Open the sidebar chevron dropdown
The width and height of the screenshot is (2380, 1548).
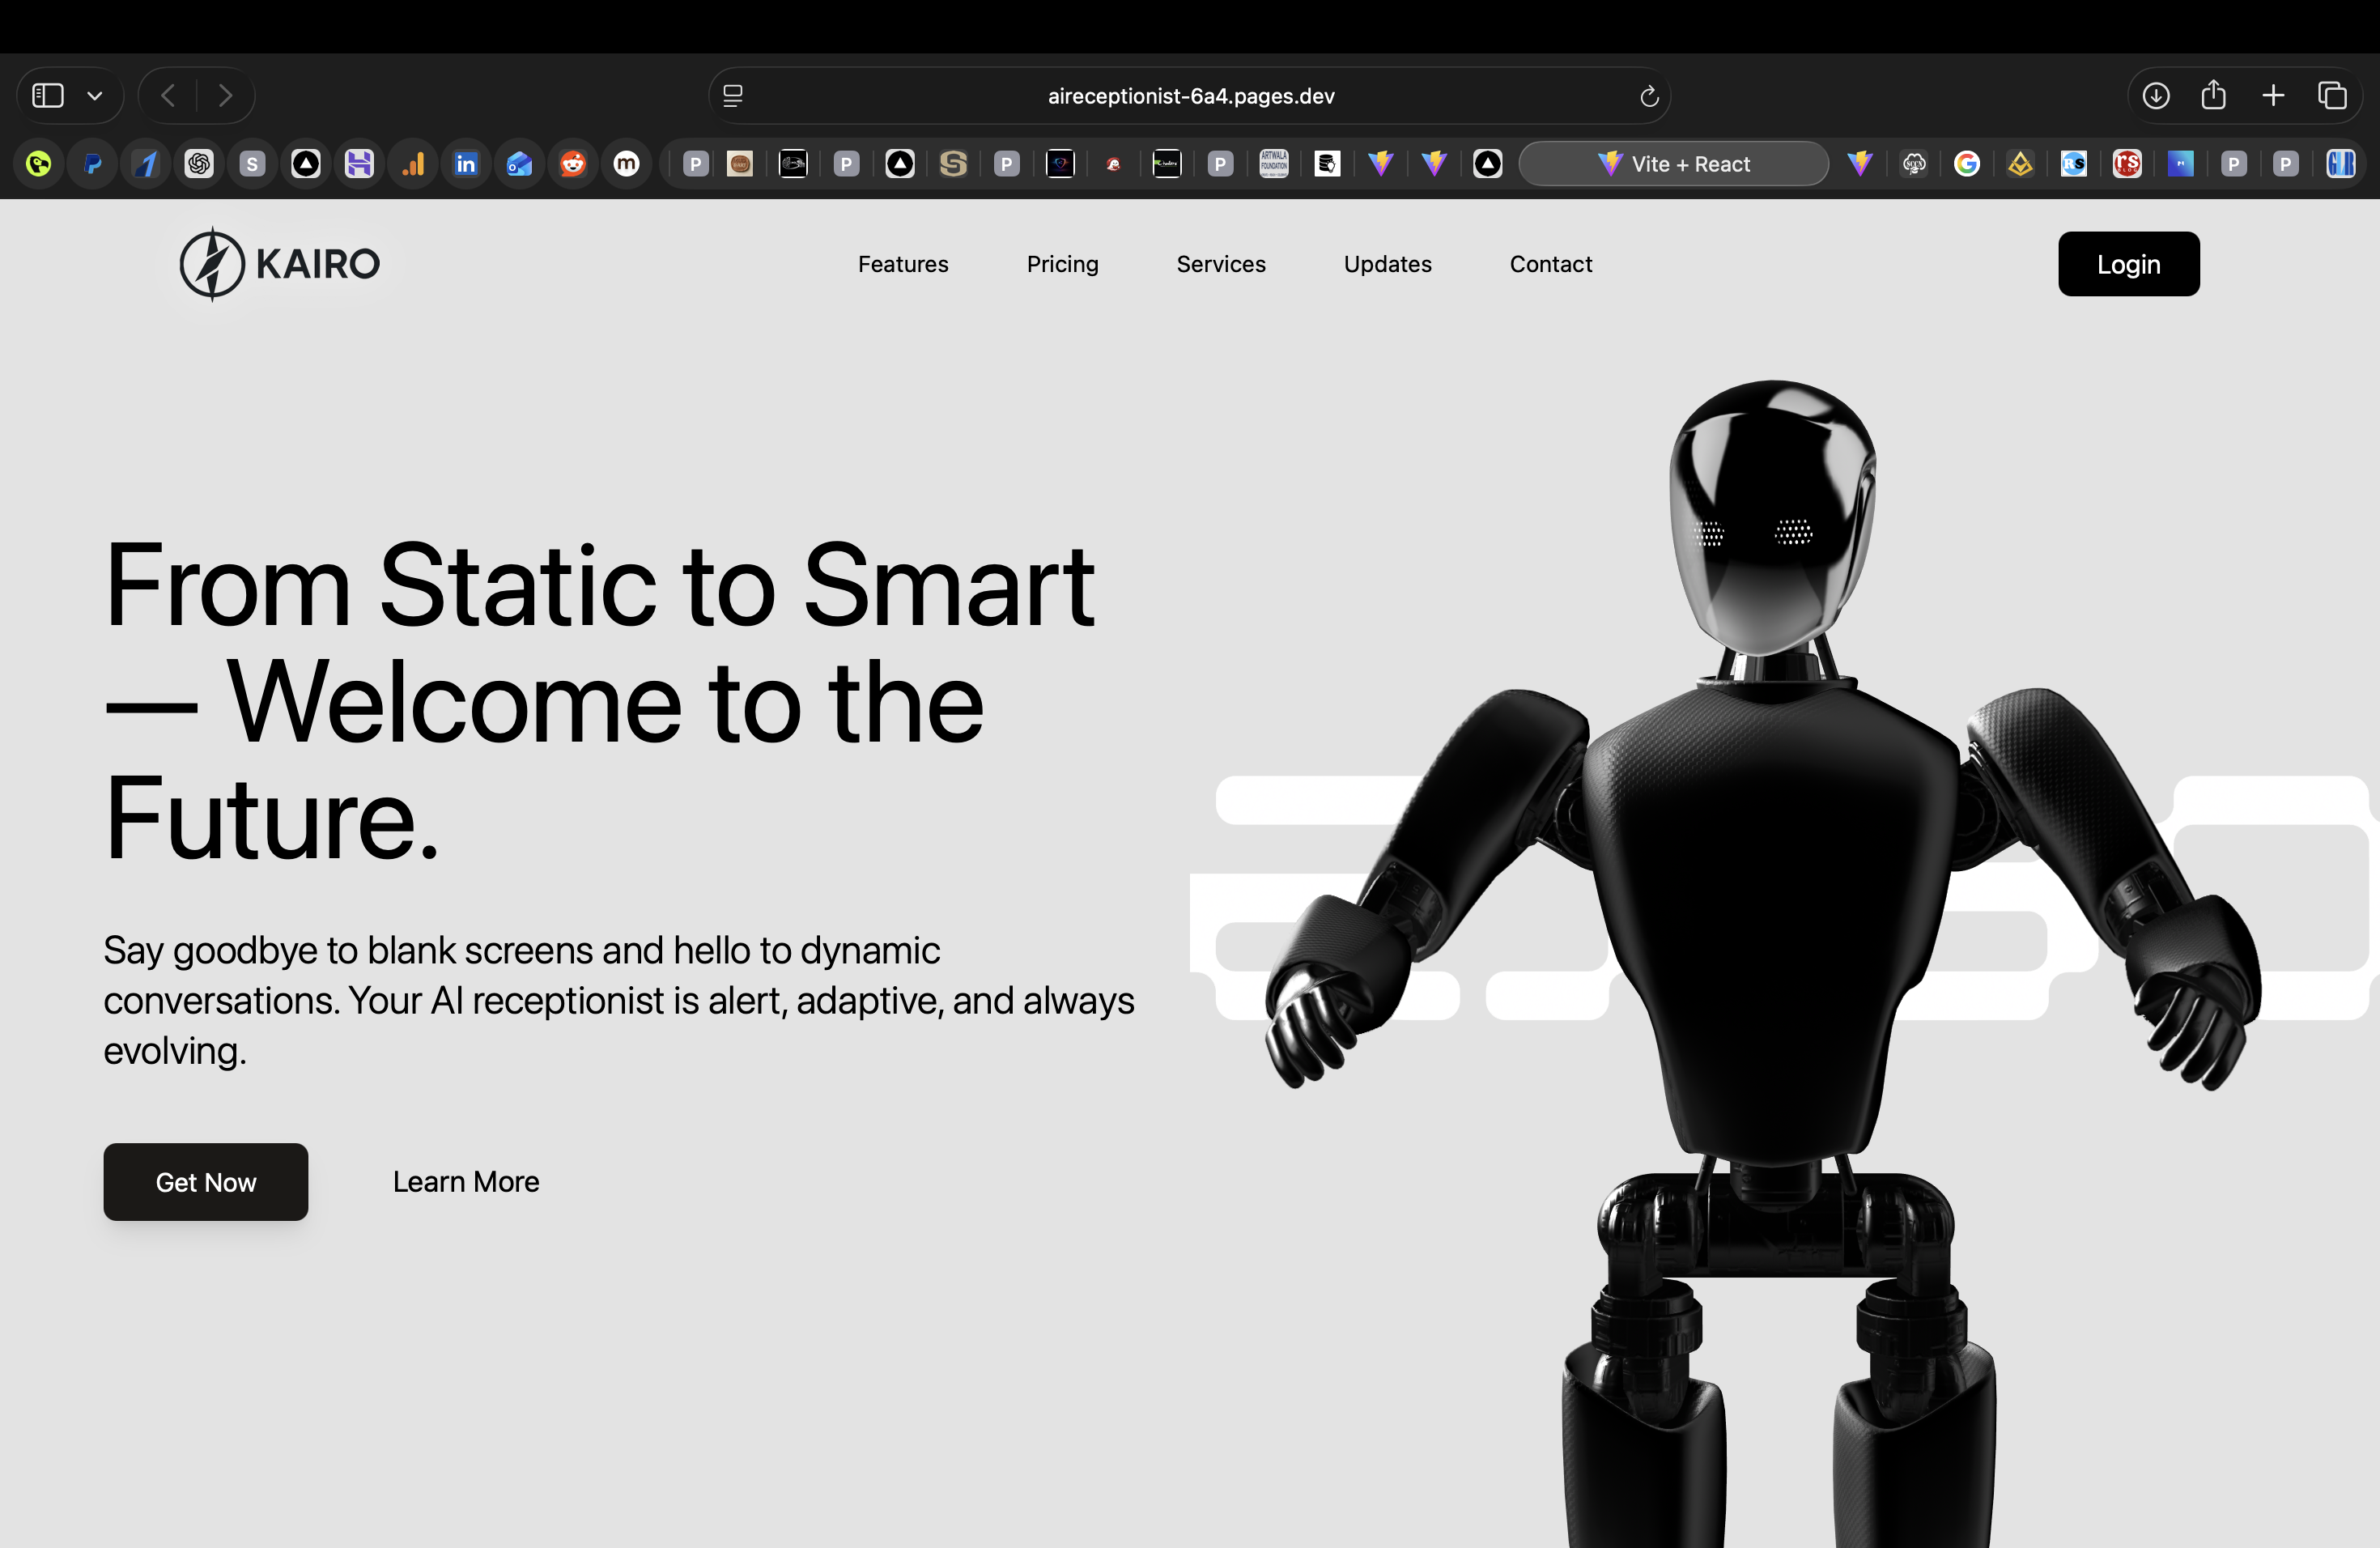pos(95,95)
